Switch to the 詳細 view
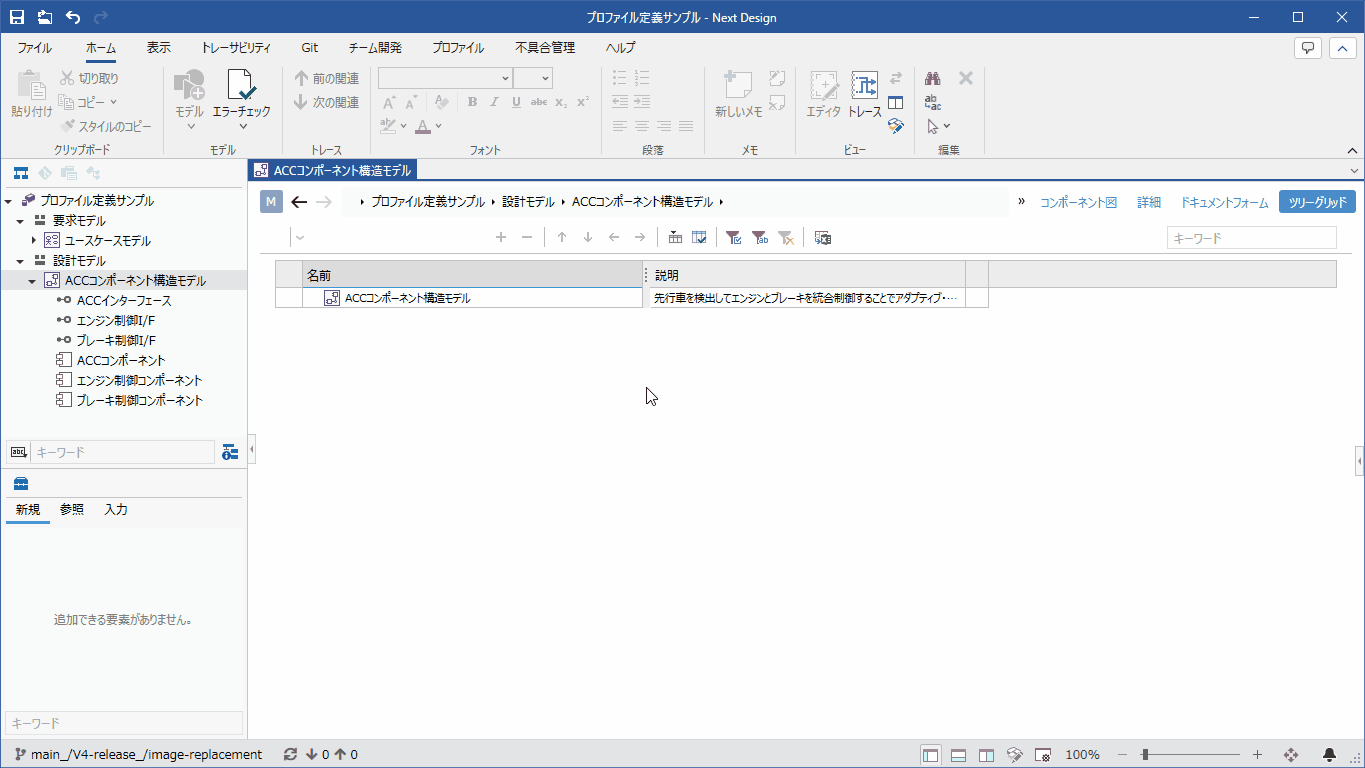This screenshot has width=1365, height=768. [x=1149, y=202]
